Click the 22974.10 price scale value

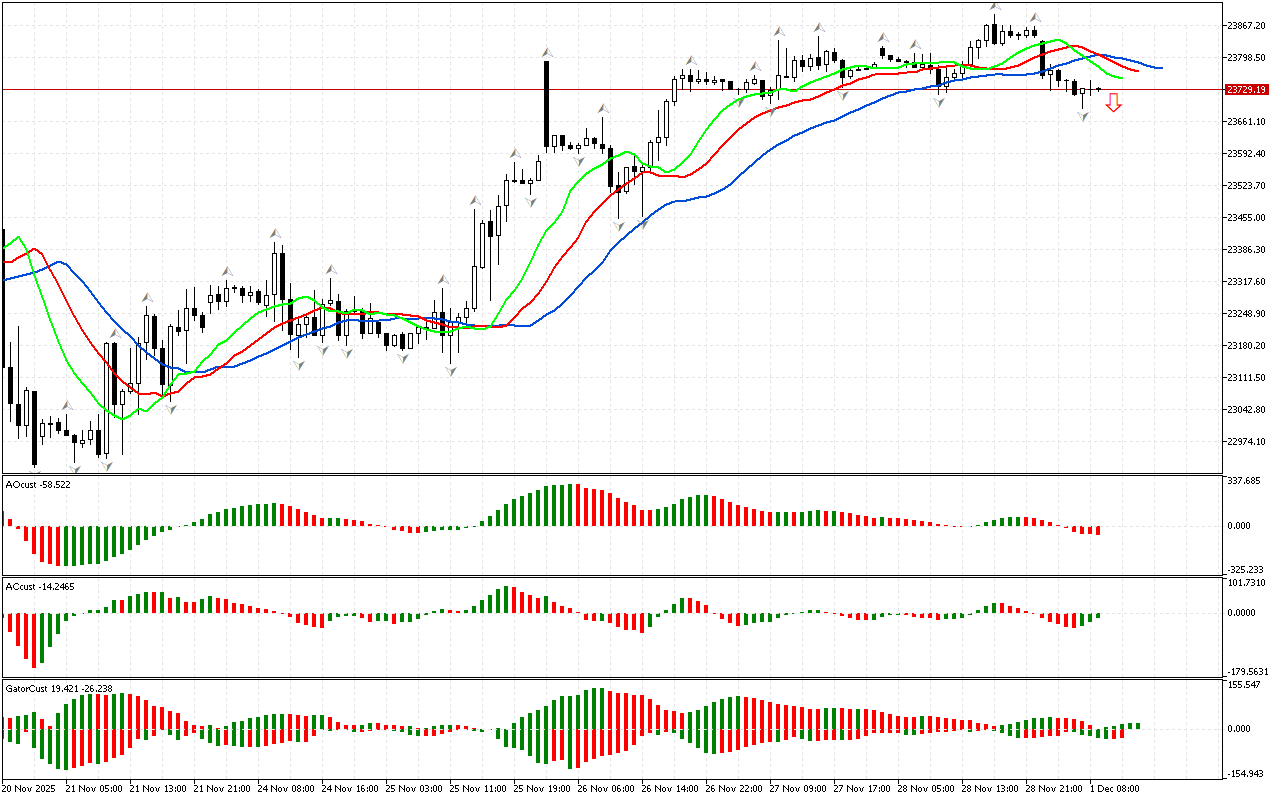1246,442
